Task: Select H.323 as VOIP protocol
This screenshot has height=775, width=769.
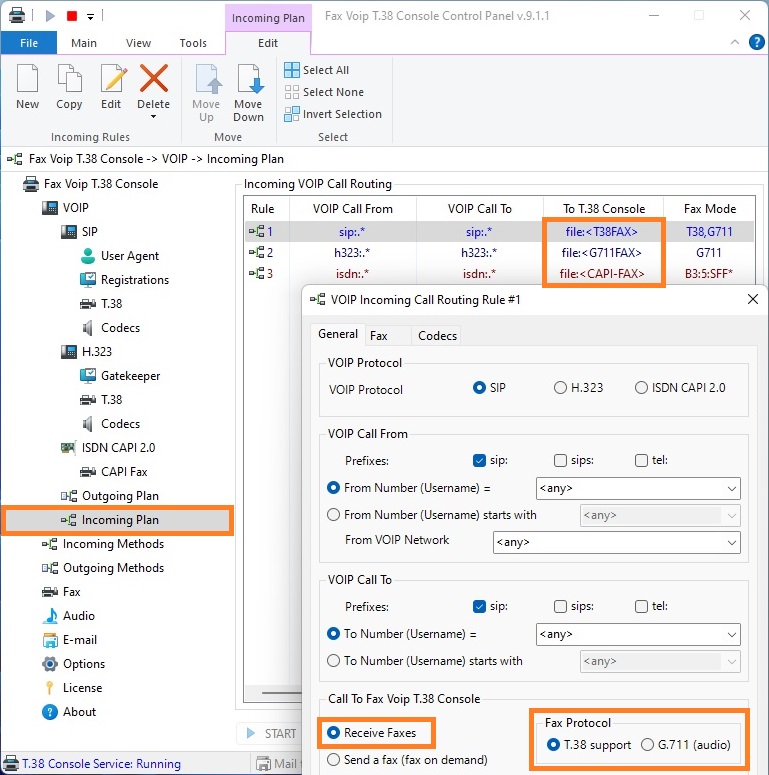Action: point(560,388)
